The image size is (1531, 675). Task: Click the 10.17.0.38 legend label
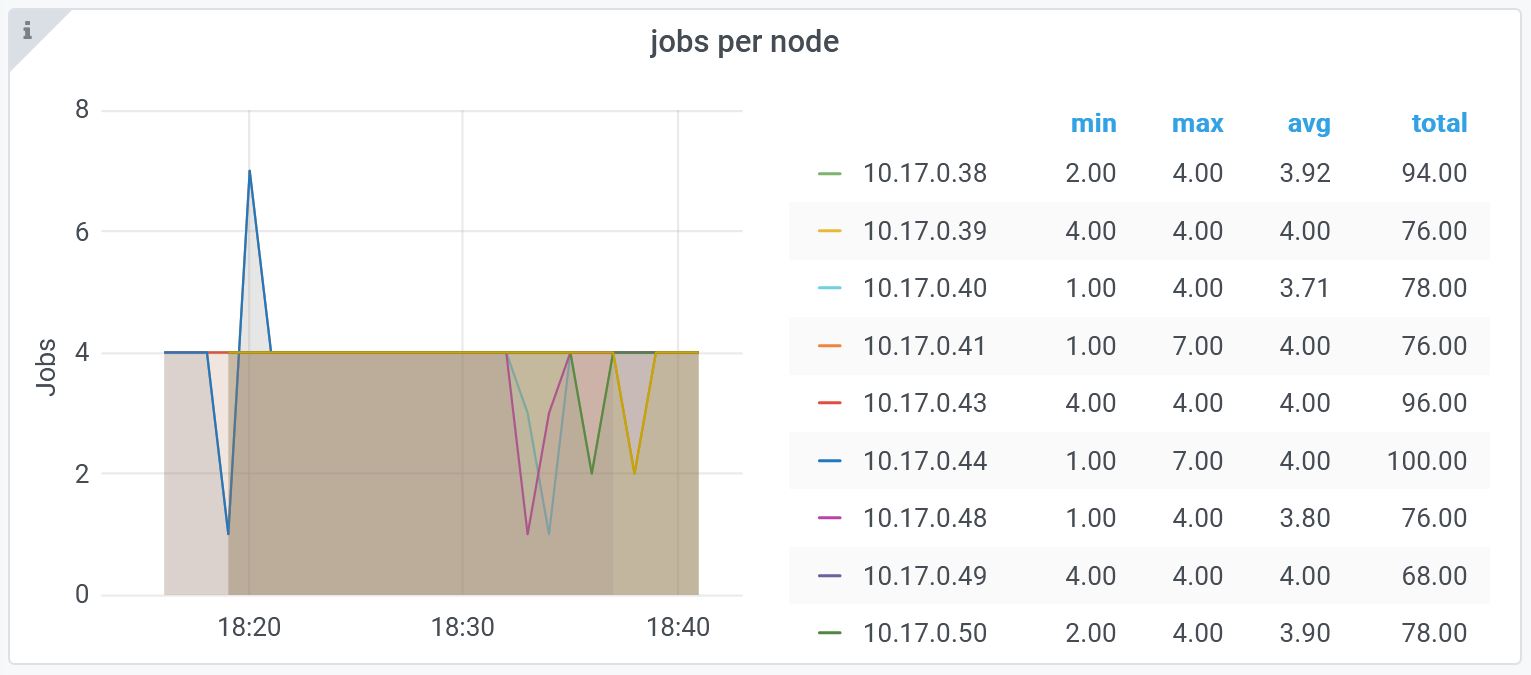pyautogui.click(x=924, y=173)
